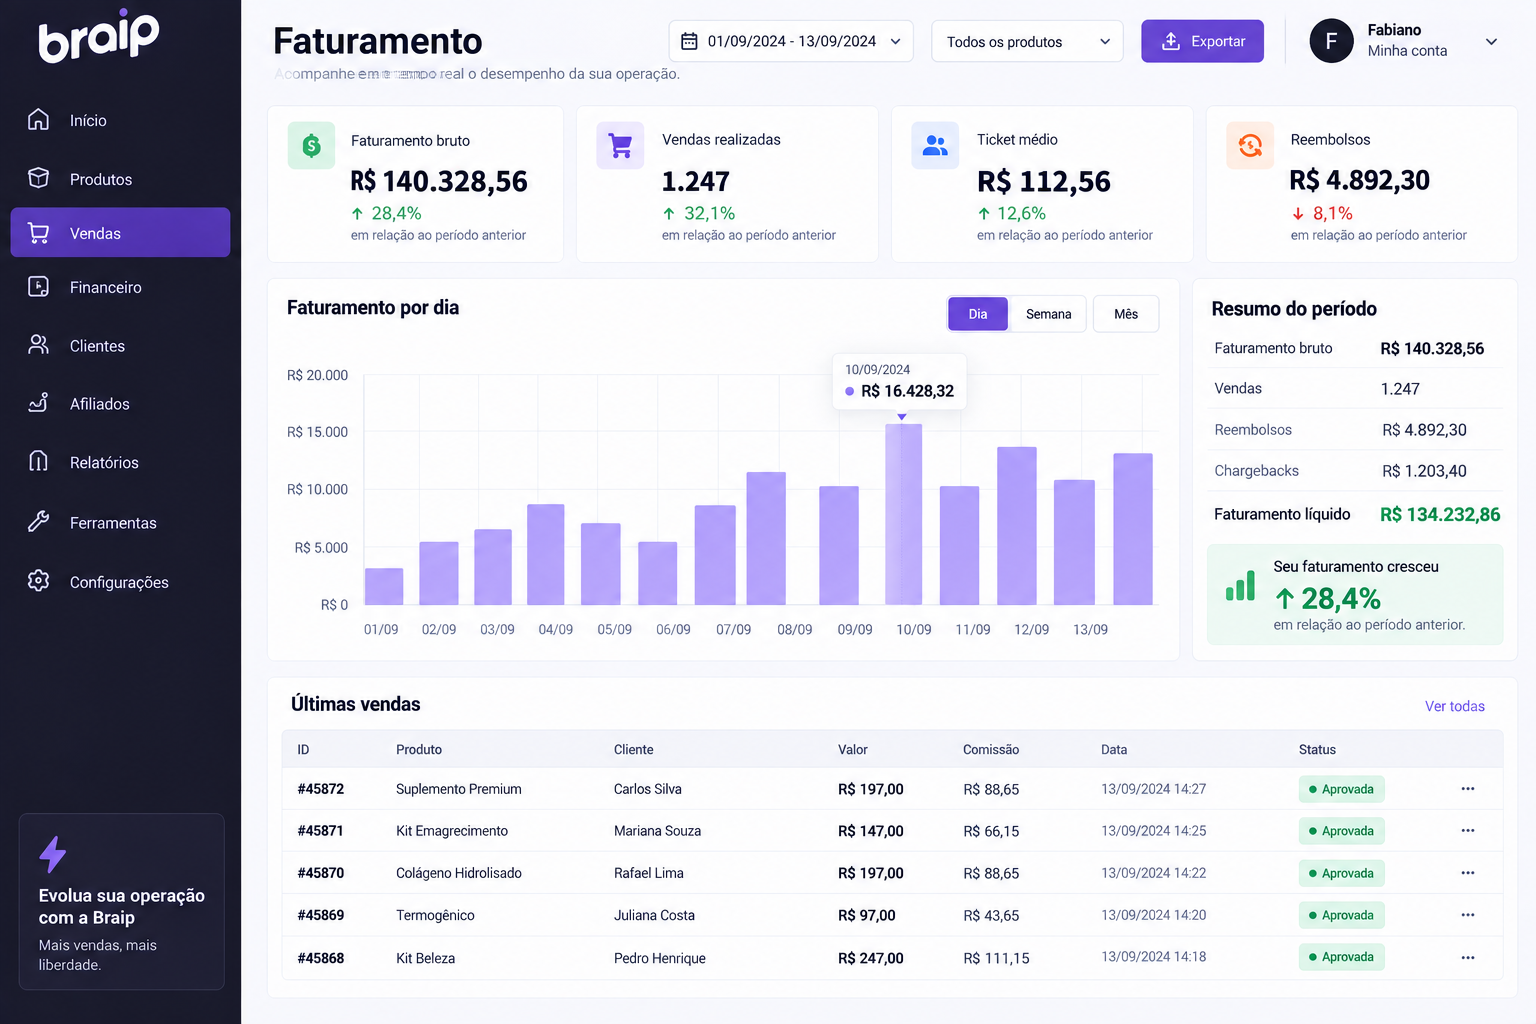This screenshot has height=1024, width=1536.
Task: Open Relatórios menu item
Action: (120, 462)
